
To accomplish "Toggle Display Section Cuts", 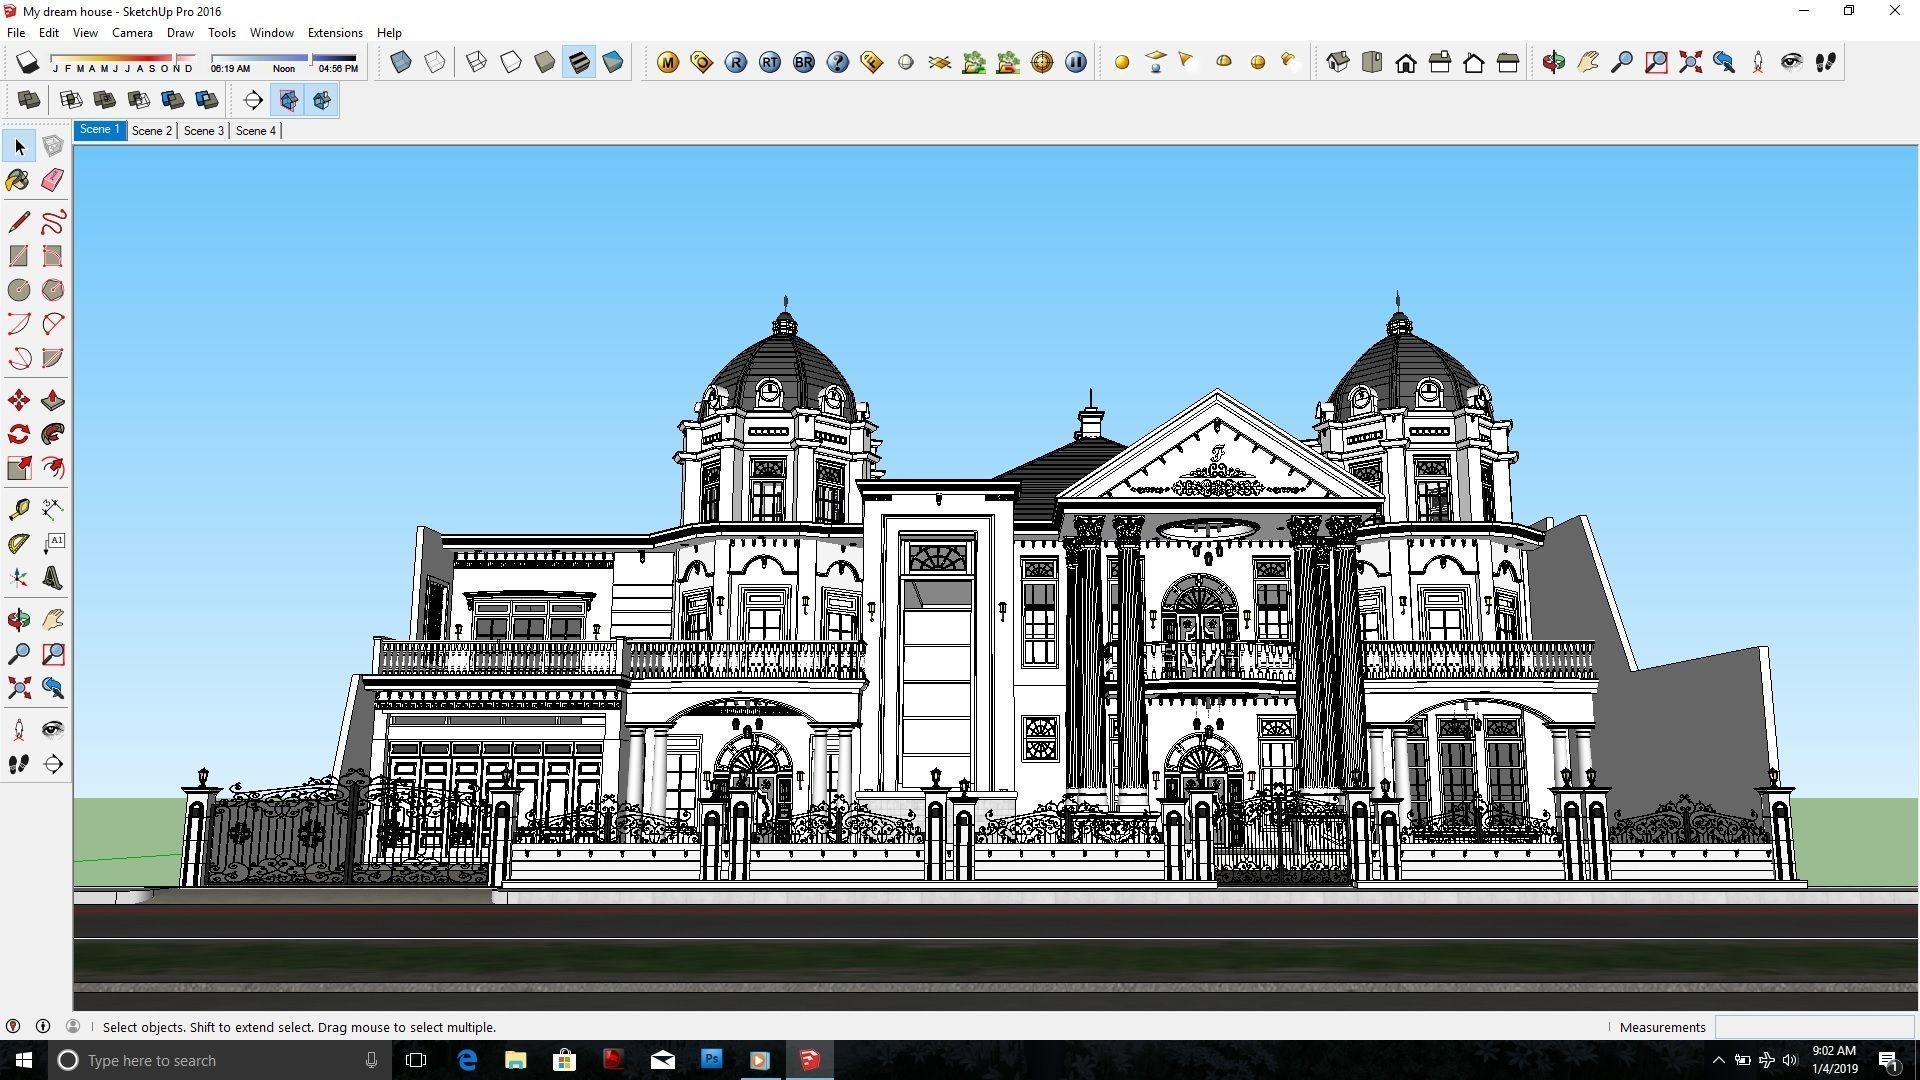I will click(x=322, y=99).
